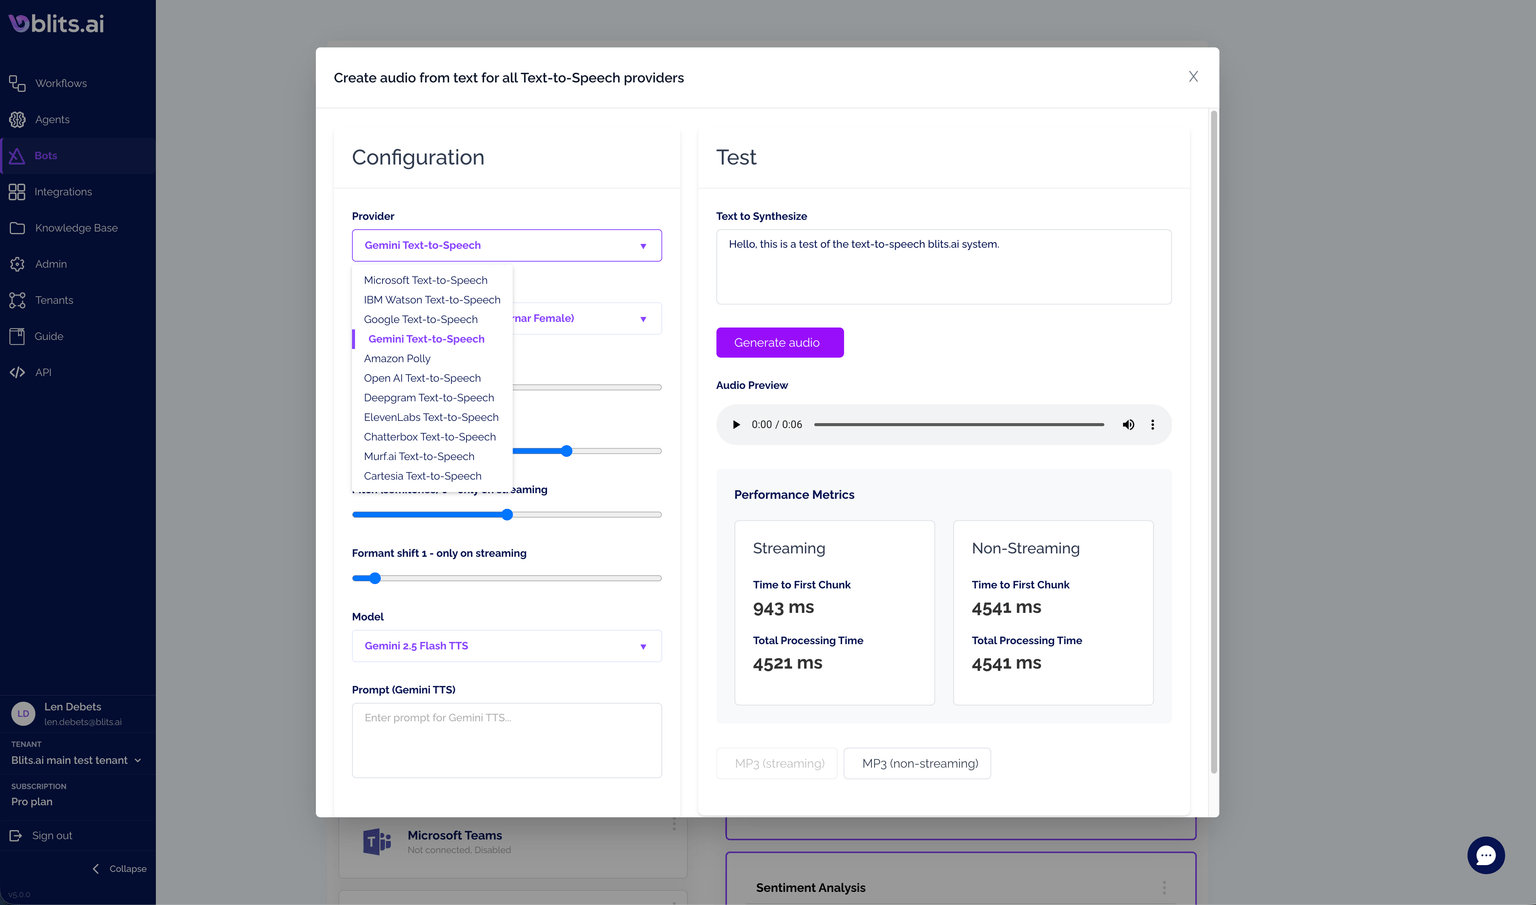Click the Workflows icon in sidebar
Image resolution: width=1536 pixels, height=905 pixels.
[17, 83]
